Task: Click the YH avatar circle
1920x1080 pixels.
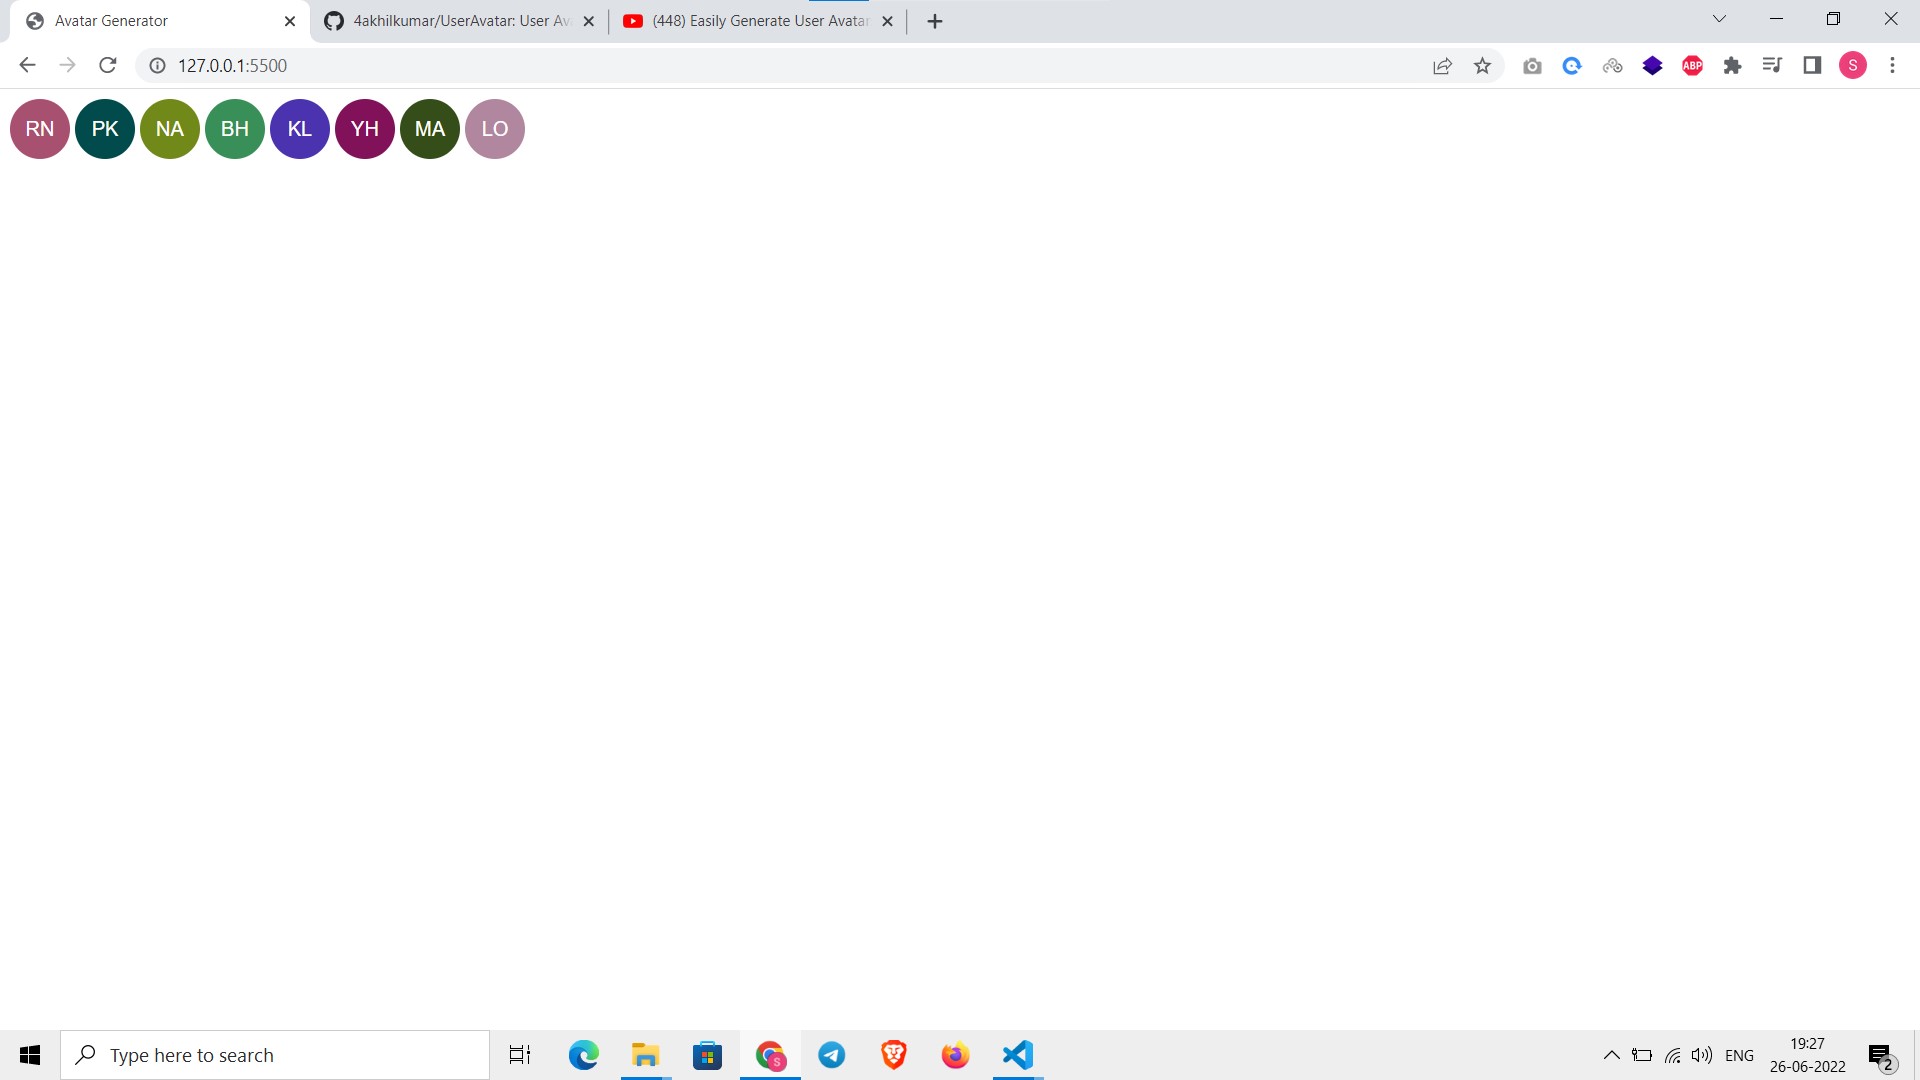Action: point(364,128)
